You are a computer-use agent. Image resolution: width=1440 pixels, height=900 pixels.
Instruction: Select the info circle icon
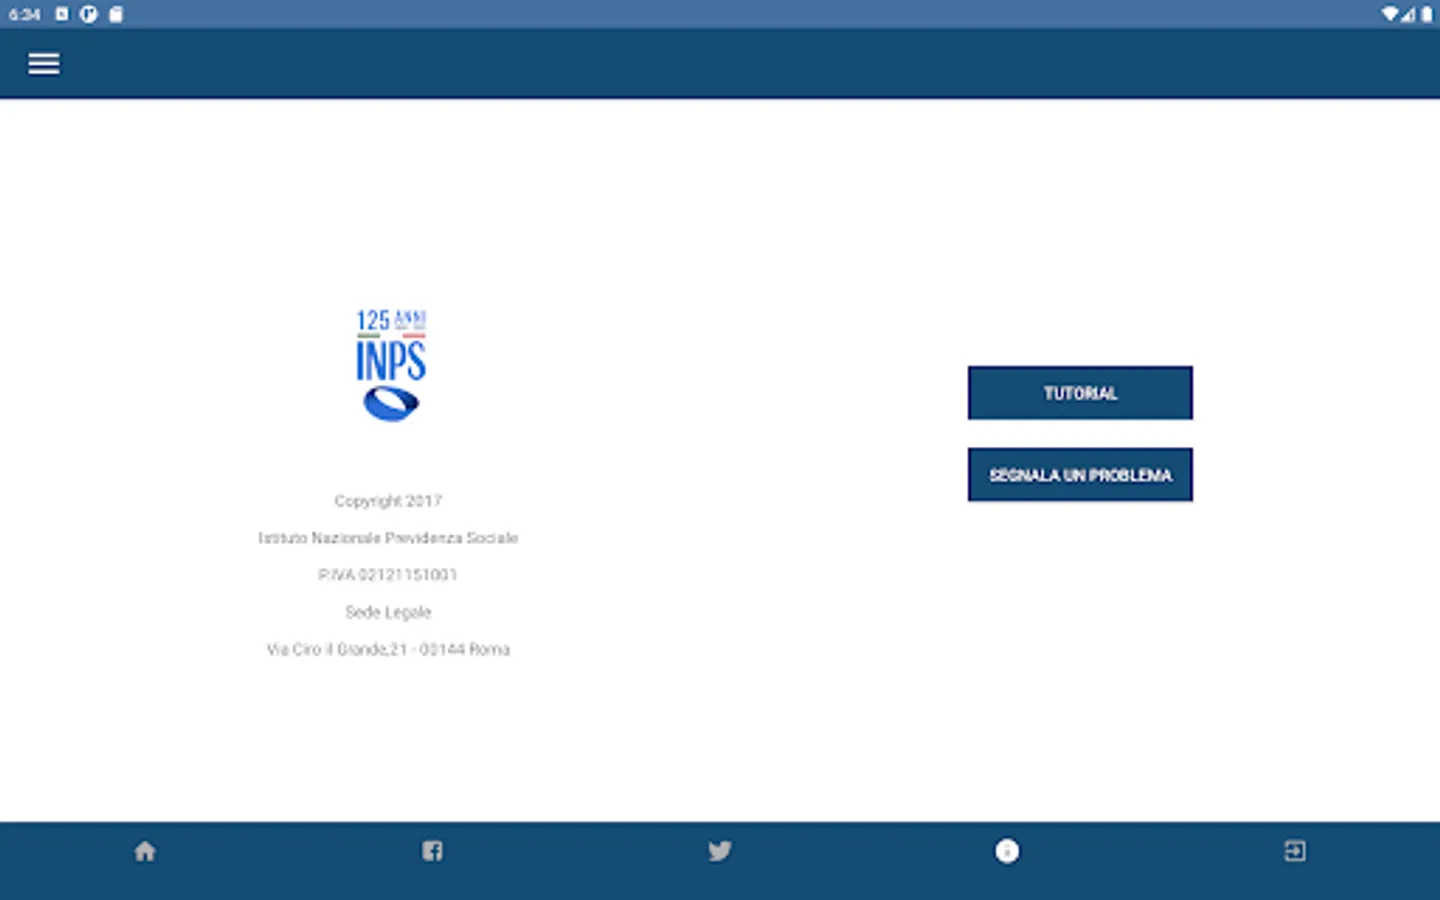(1007, 851)
